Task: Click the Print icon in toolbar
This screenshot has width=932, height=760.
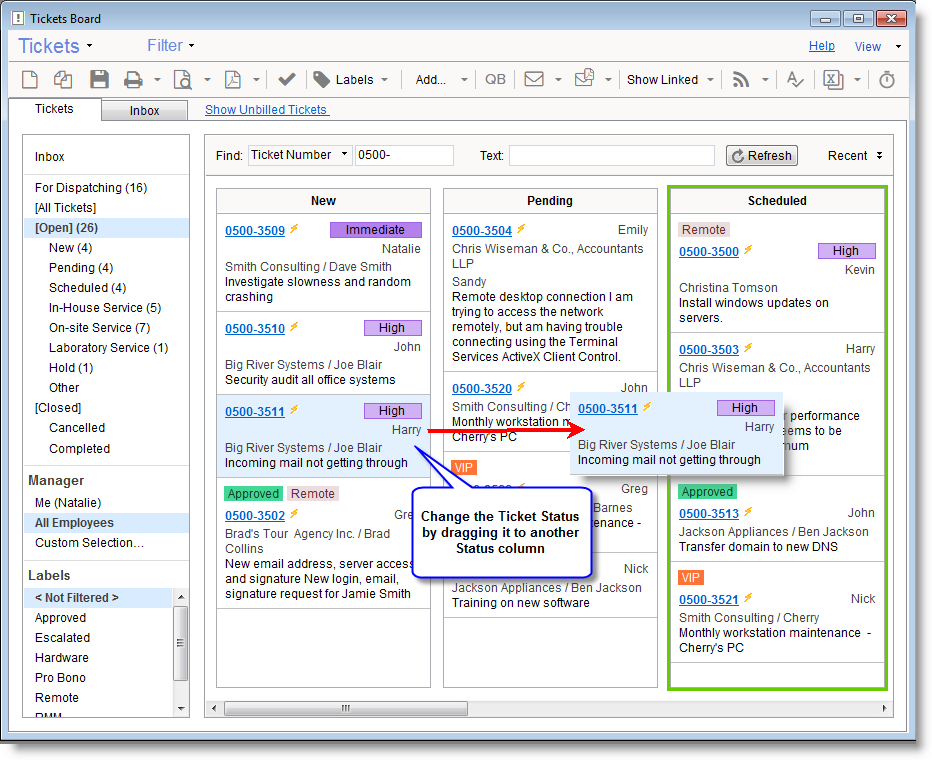Action: (132, 80)
